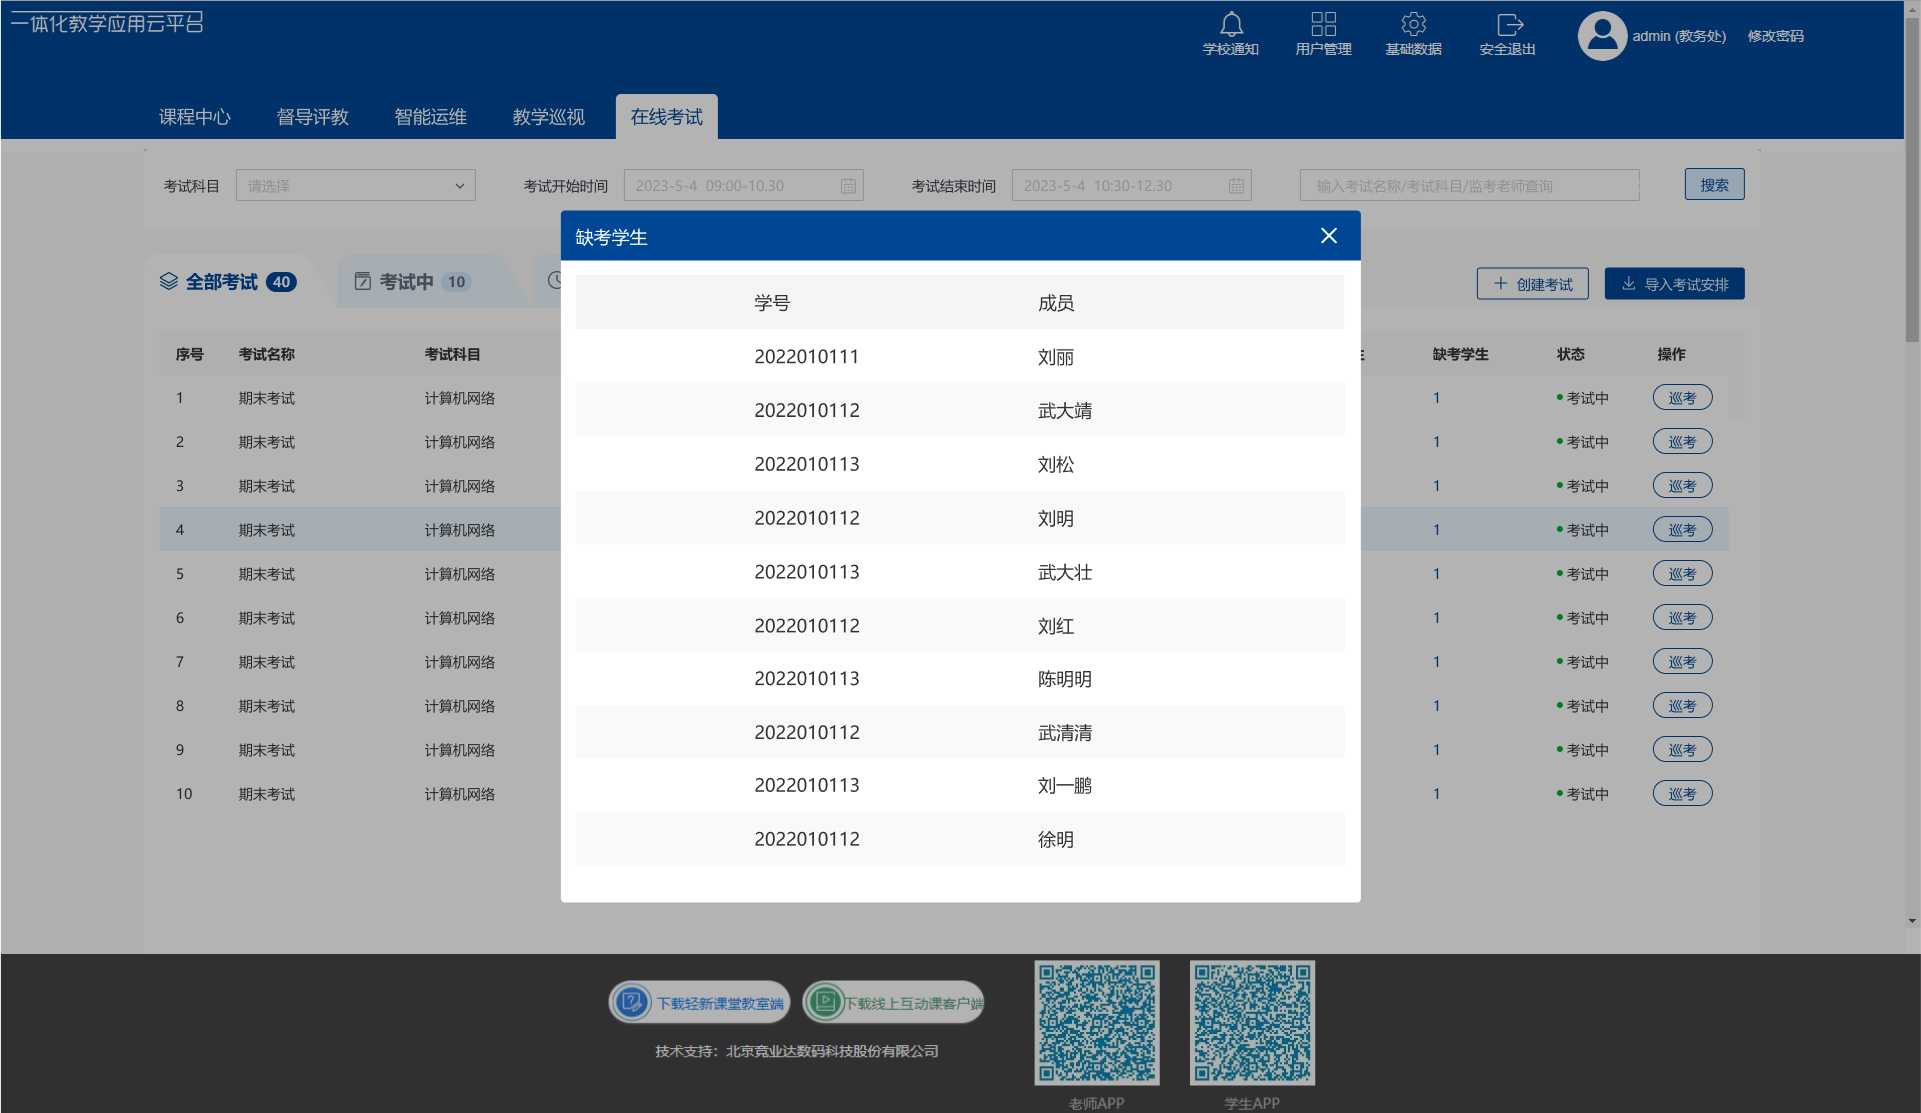Screen dimensions: 1921x1113
Task: Open the 学校通知 bell icon
Action: pos(1231,24)
